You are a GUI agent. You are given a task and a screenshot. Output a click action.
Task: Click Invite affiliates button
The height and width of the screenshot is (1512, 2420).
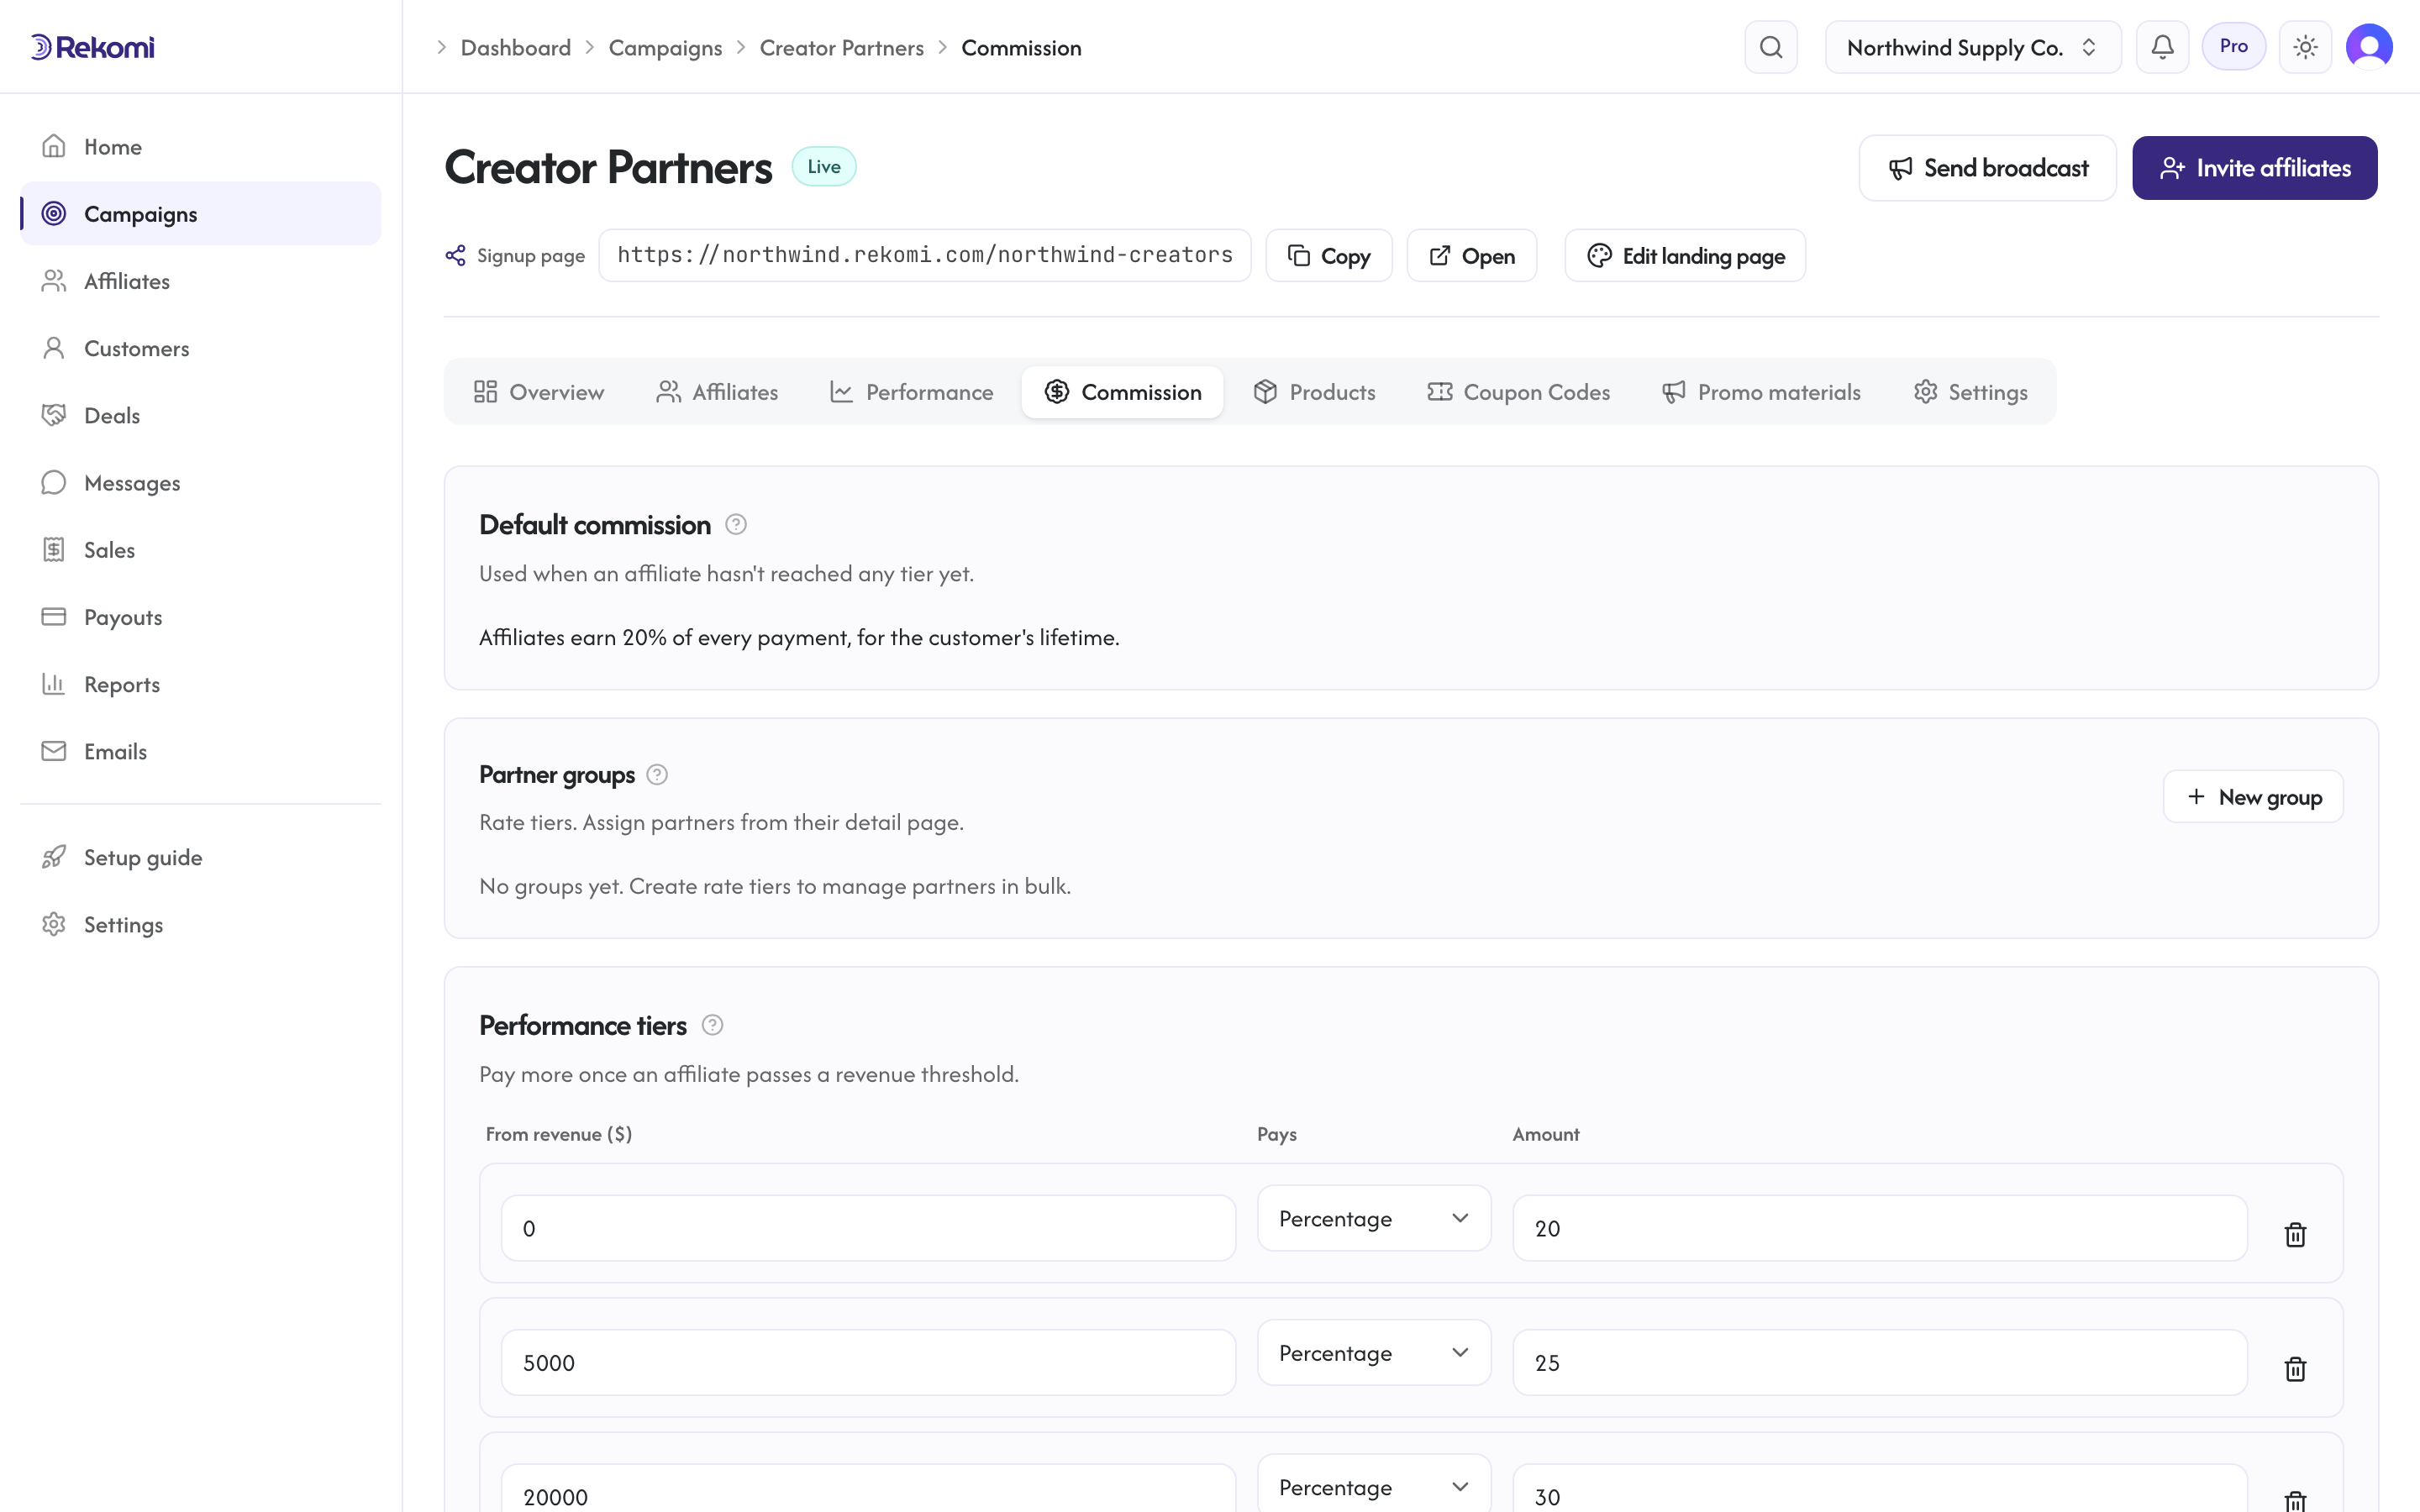[2254, 168]
